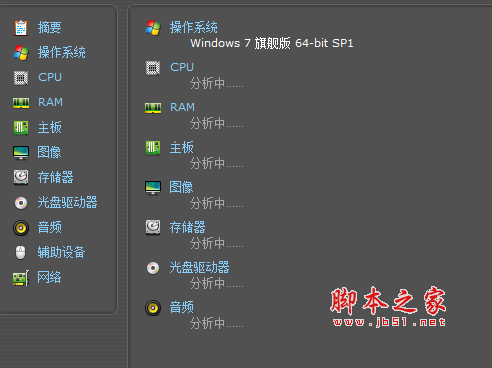Go to 图像 in the sidebar
The width and height of the screenshot is (492, 368).
[49, 153]
